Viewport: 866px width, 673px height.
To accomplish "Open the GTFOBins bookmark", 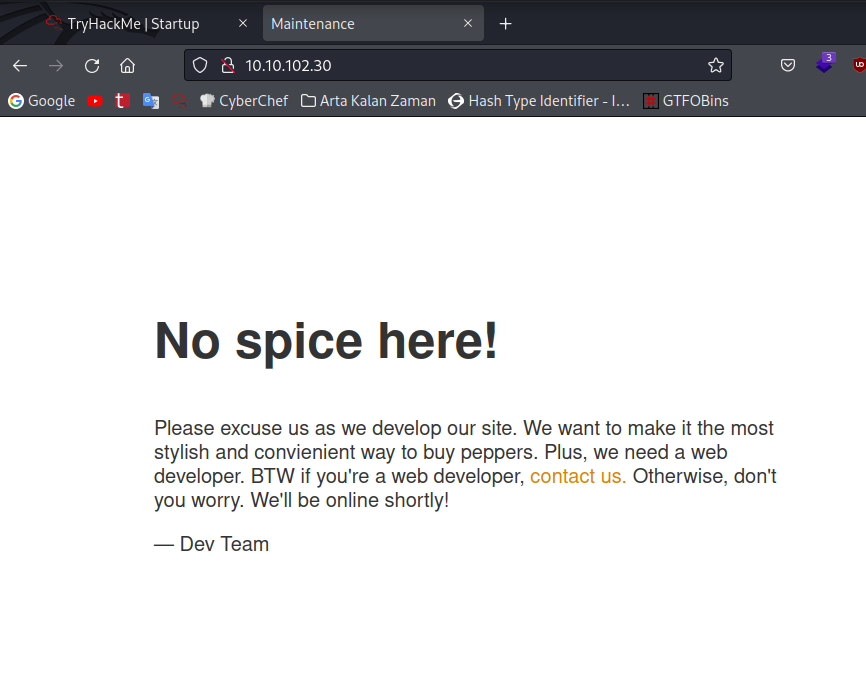I will [686, 100].
